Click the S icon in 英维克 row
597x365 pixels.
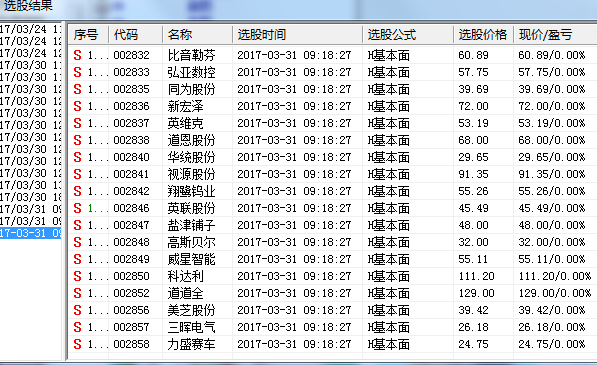pos(78,123)
